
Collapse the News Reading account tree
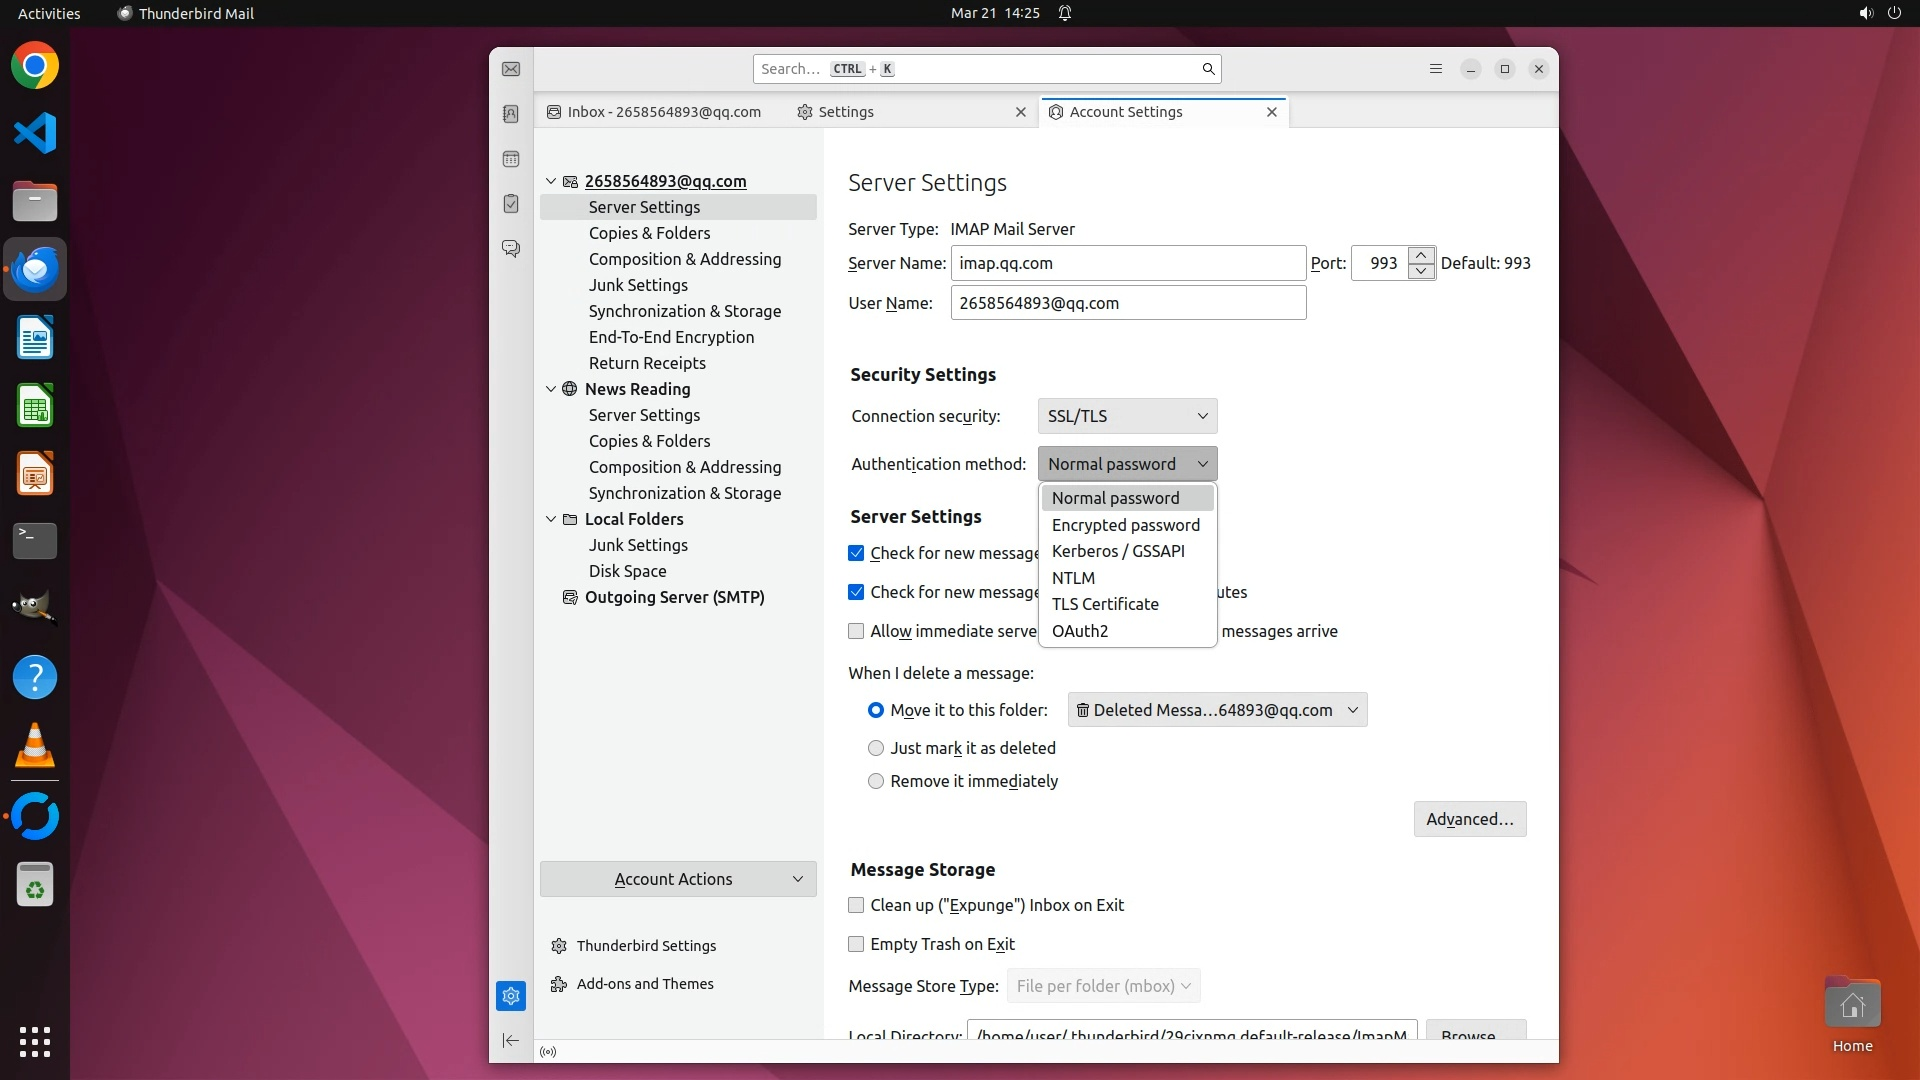point(551,389)
